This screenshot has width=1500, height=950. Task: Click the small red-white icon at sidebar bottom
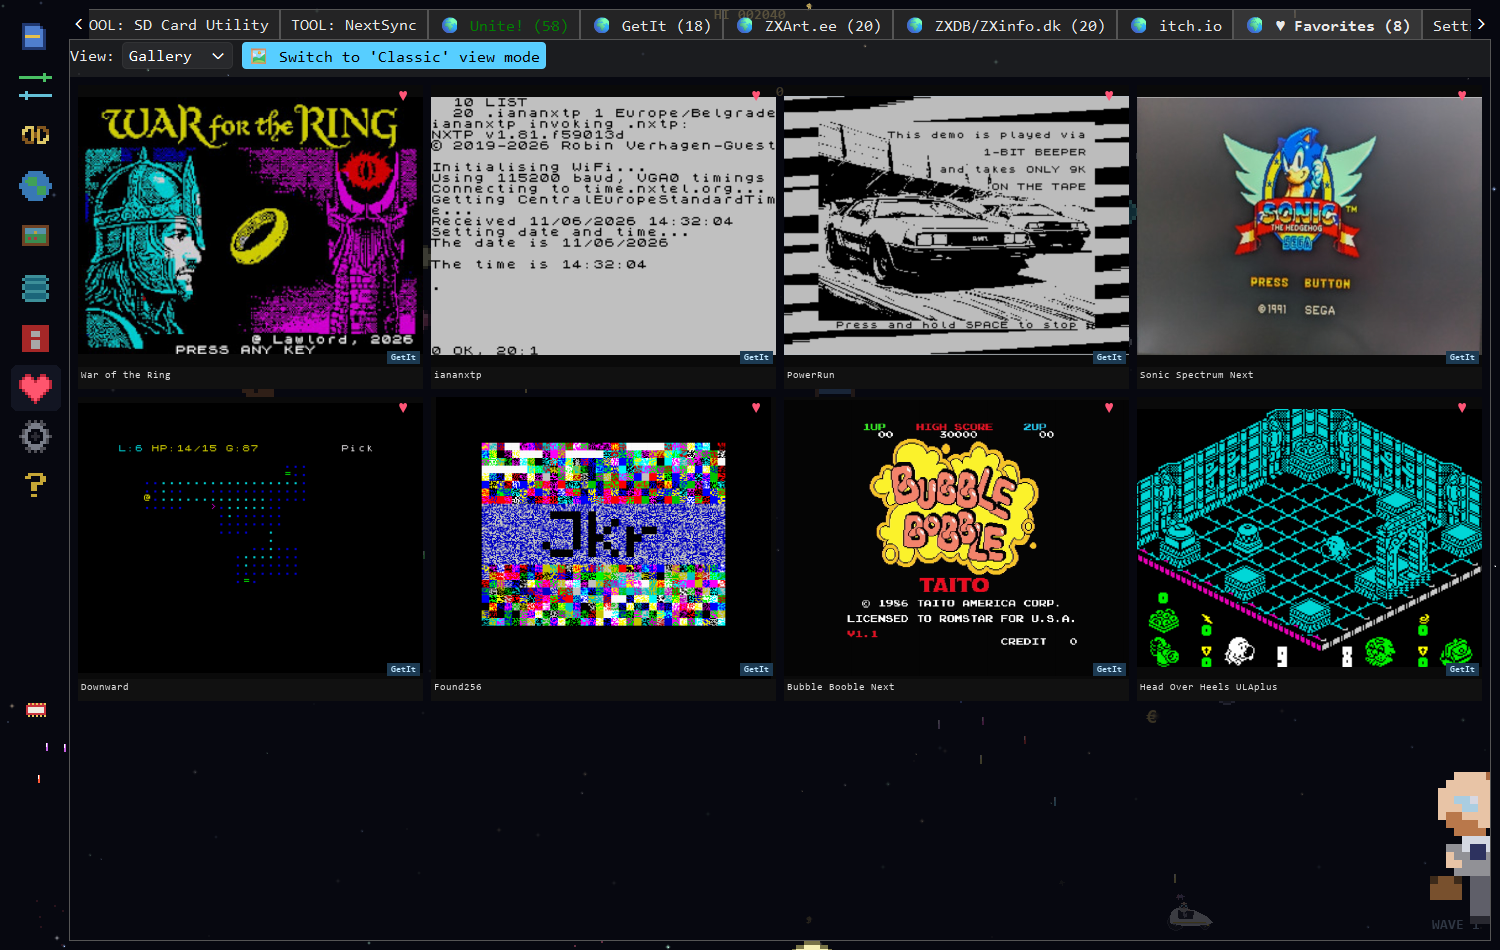[36, 710]
